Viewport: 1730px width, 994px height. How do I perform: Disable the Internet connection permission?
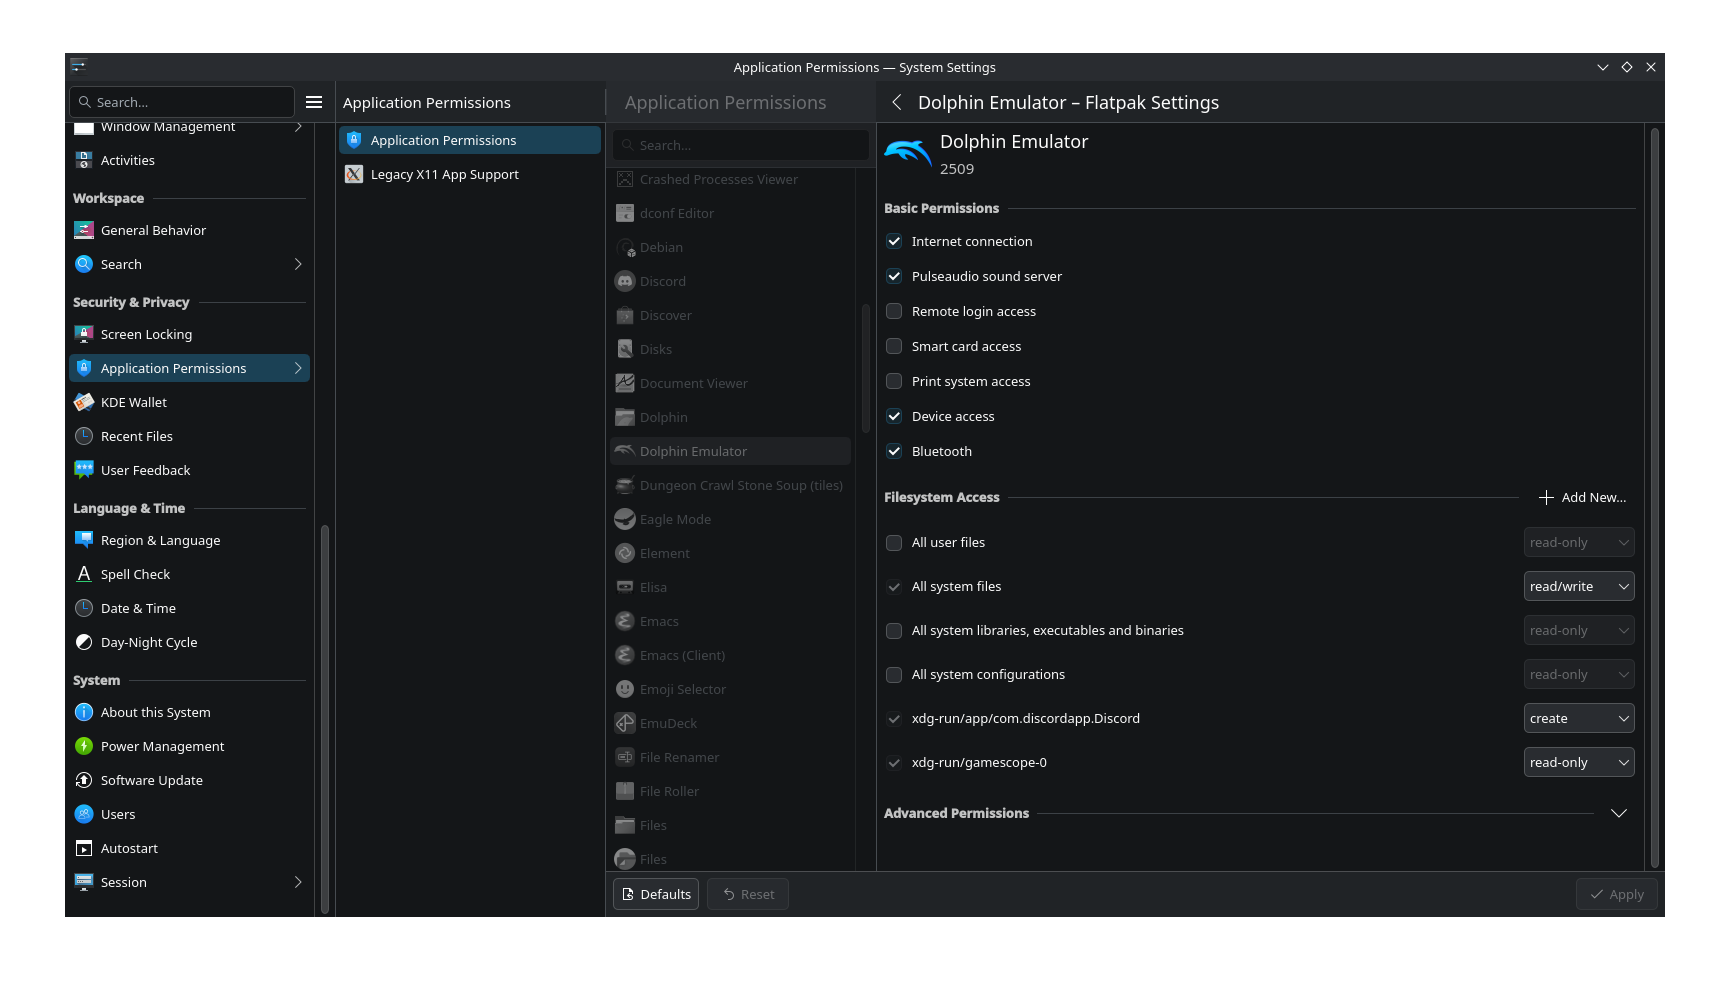click(894, 241)
